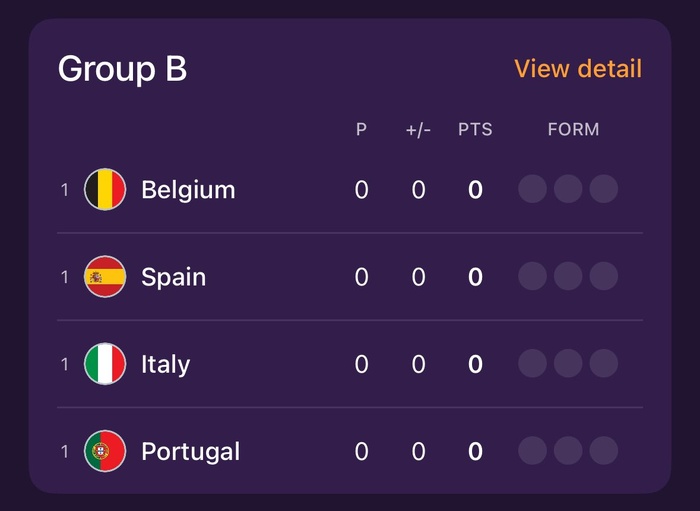Screen dimensions: 700x511
Task: Click the PTS column header
Action: (x=475, y=130)
